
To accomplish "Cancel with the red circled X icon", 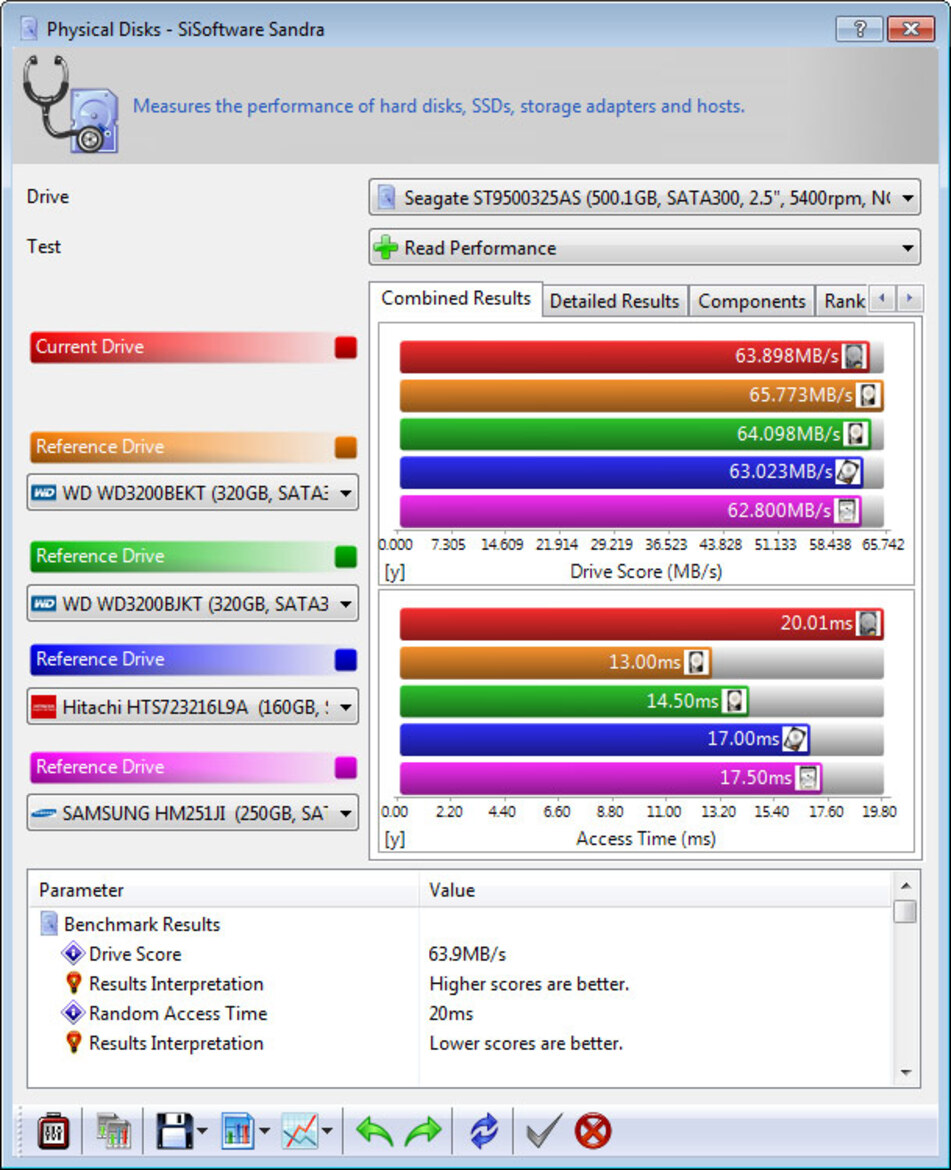I will coord(593,1131).
